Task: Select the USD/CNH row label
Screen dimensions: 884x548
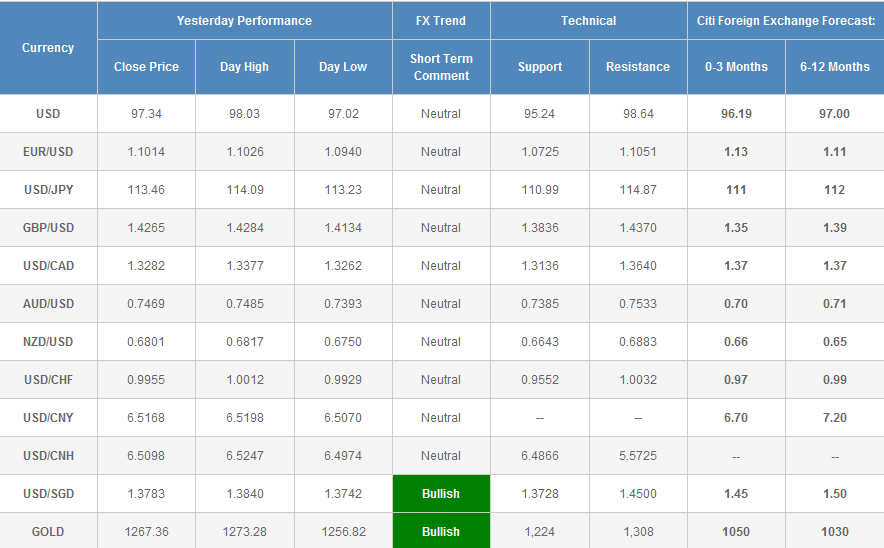Action: coord(48,456)
